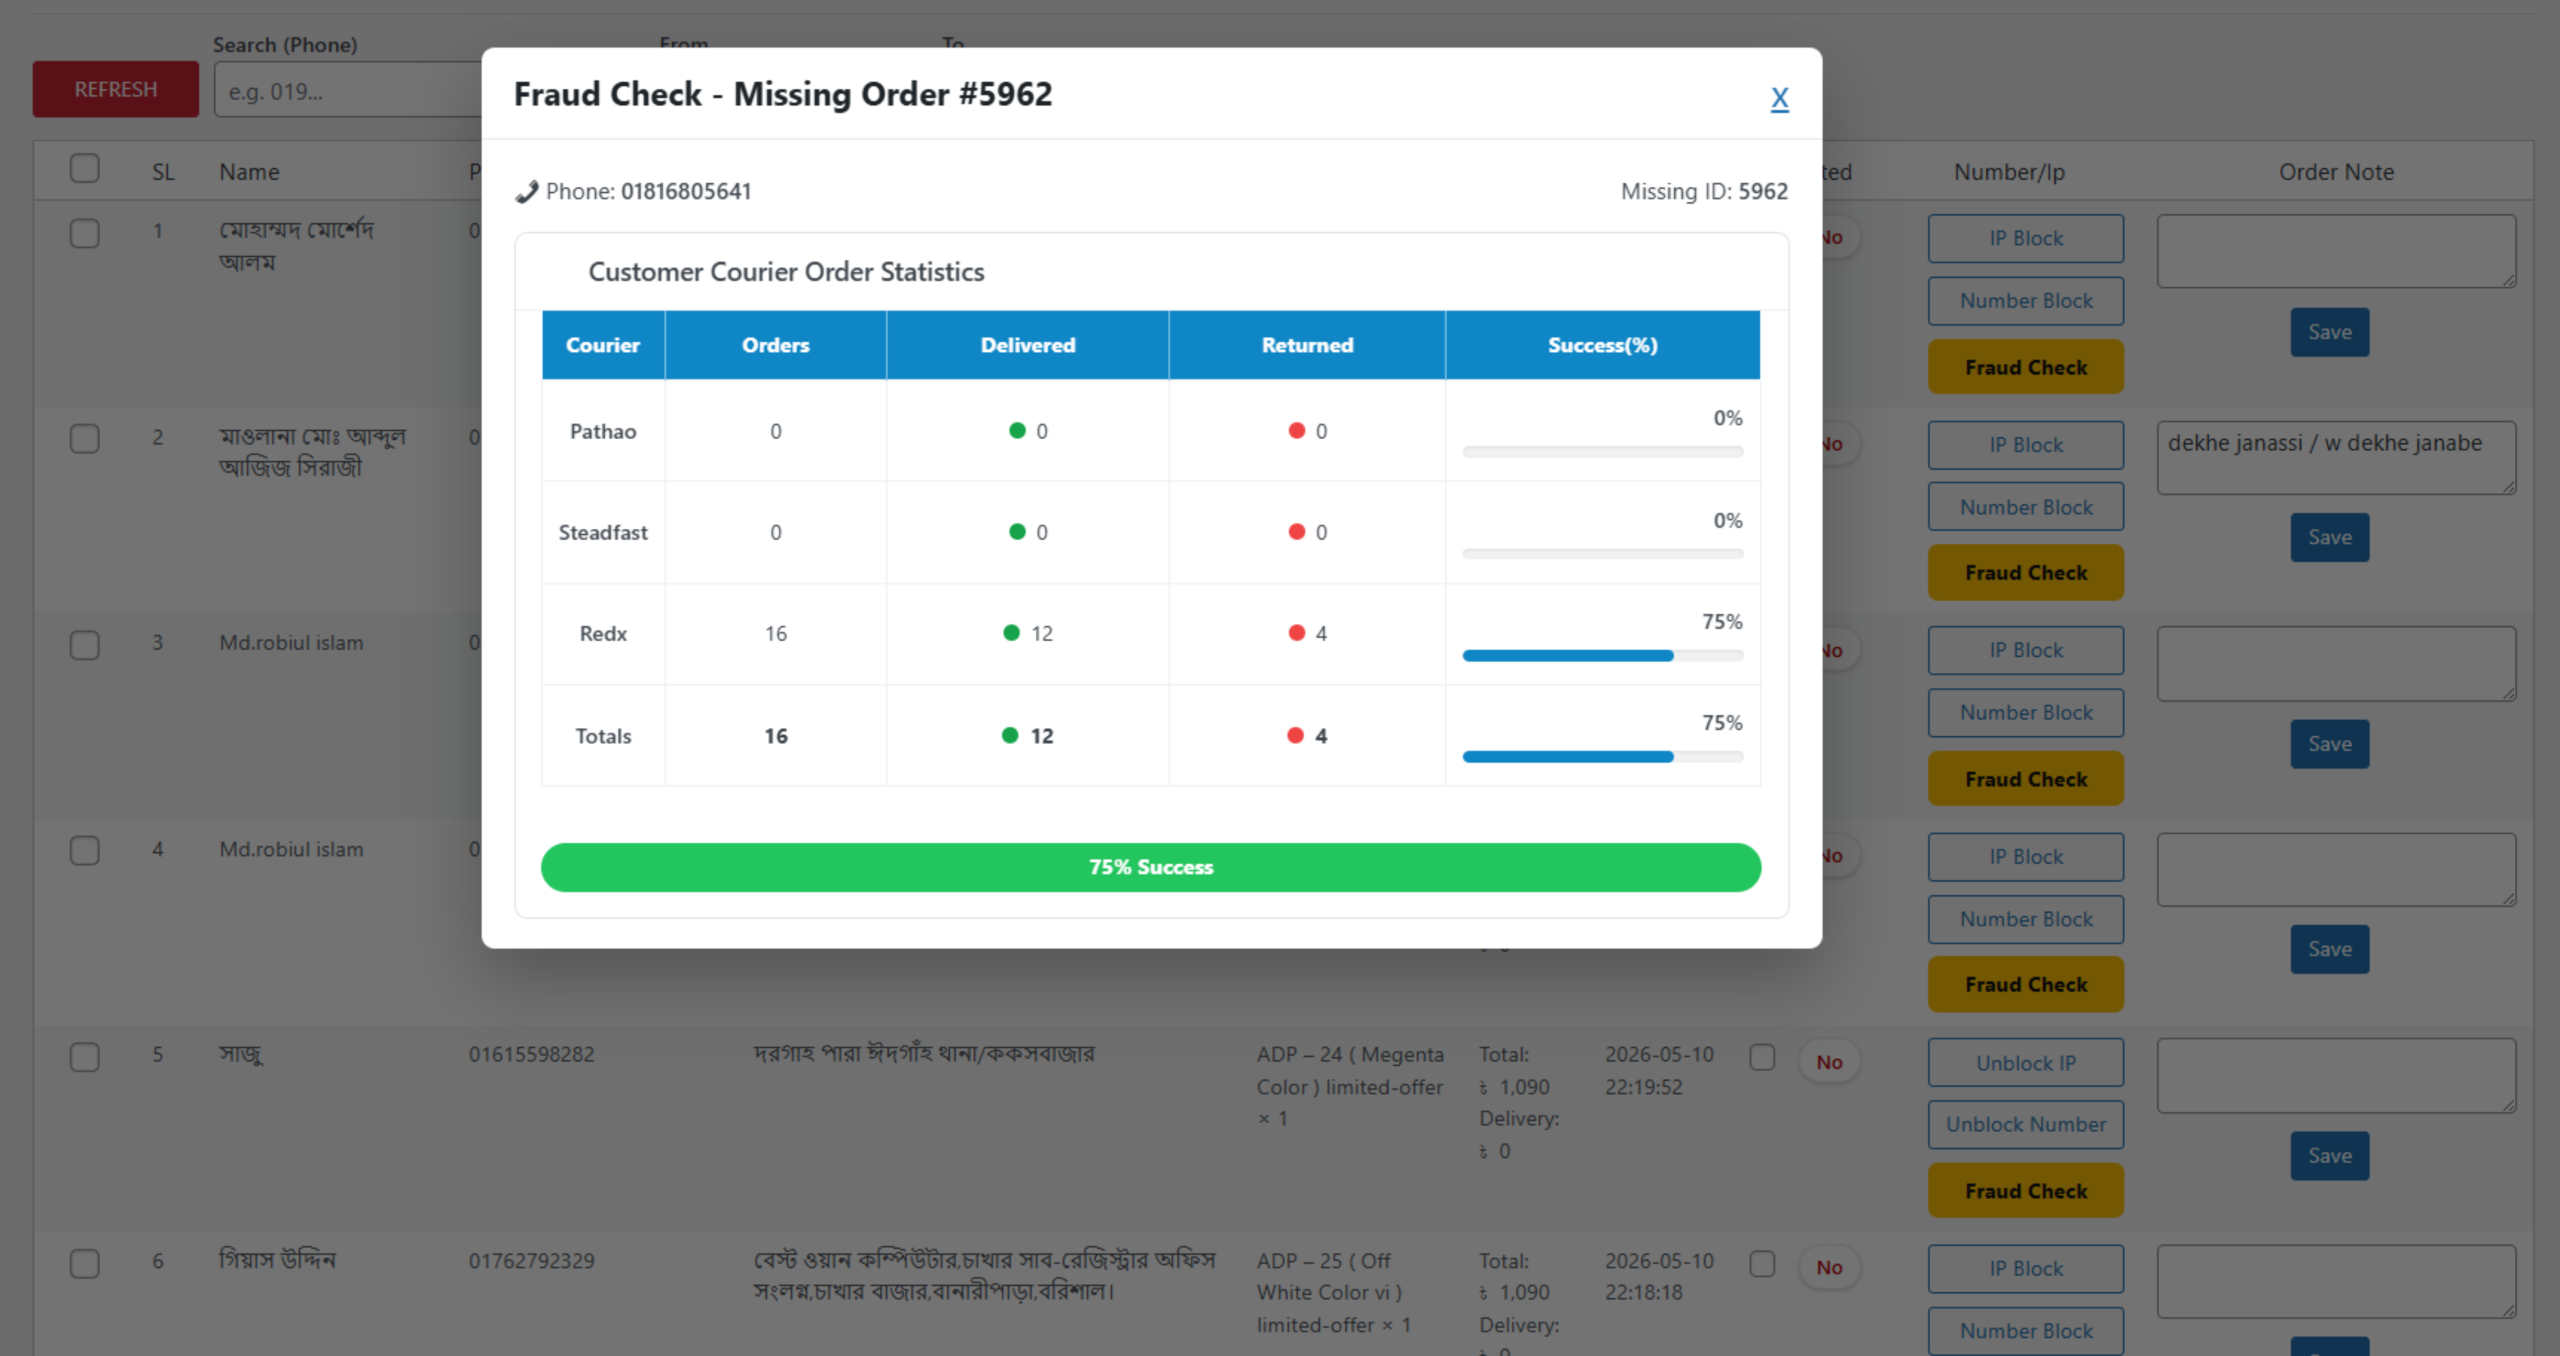Click IP Block in row 2
The width and height of the screenshot is (2560, 1356).
[2026, 445]
